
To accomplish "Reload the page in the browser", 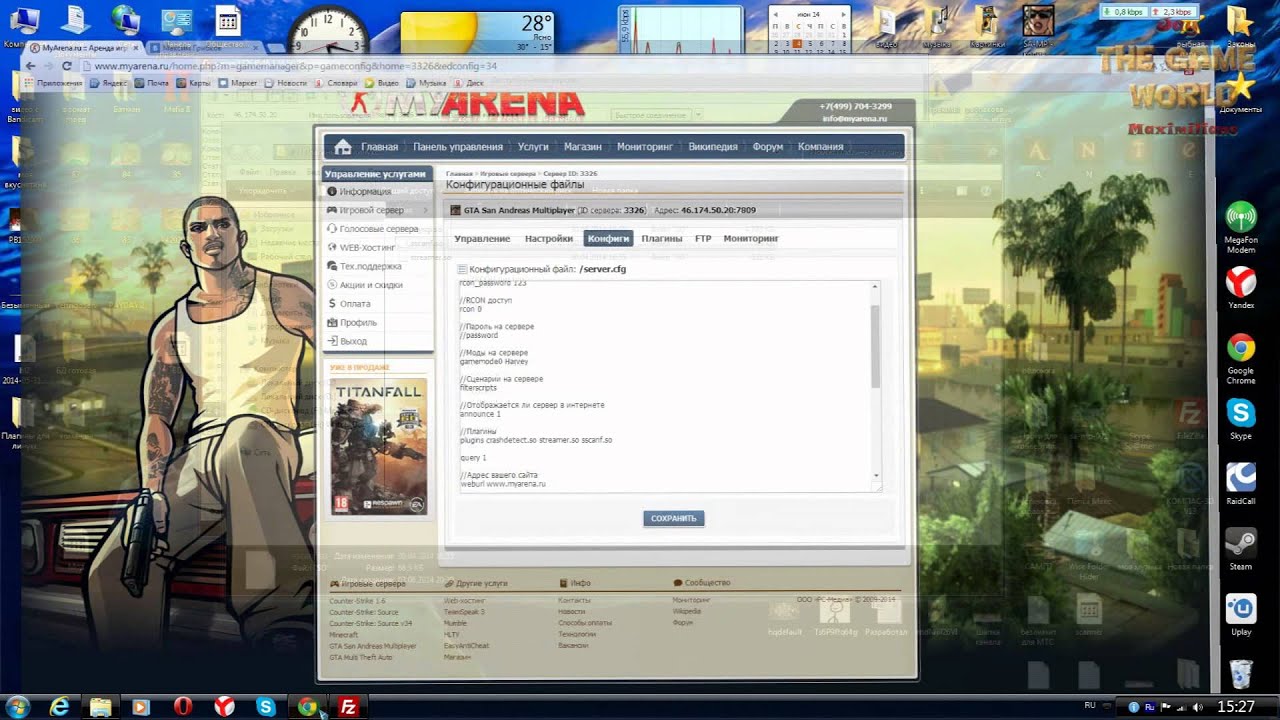I will [x=67, y=66].
